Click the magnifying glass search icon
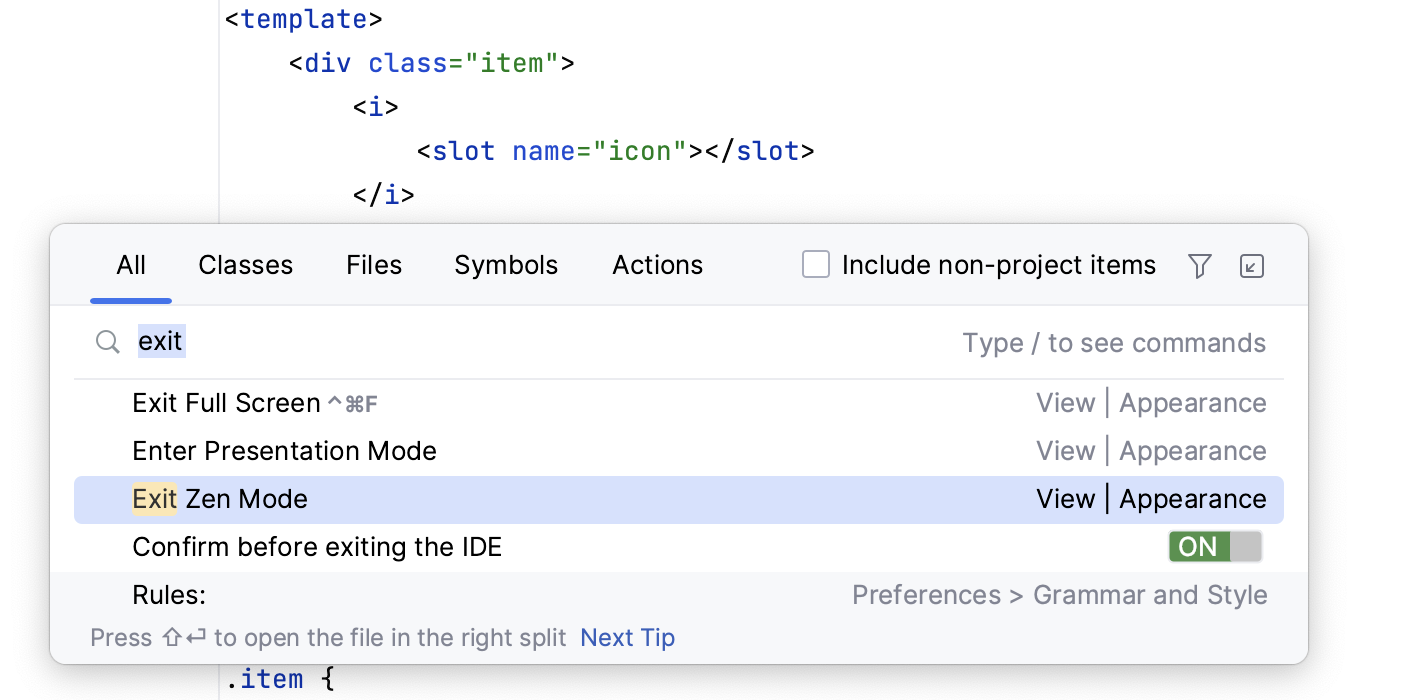Screen dimensions: 1412x700 coord(107,341)
